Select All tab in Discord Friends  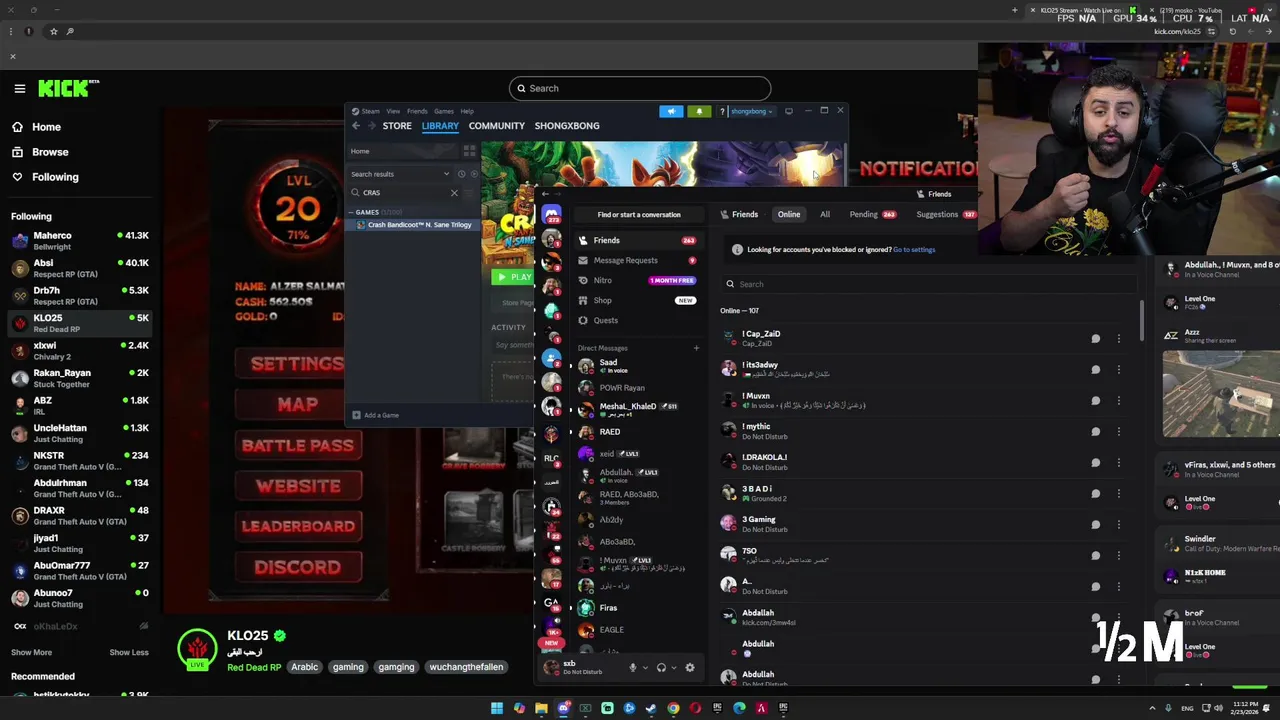(x=825, y=214)
